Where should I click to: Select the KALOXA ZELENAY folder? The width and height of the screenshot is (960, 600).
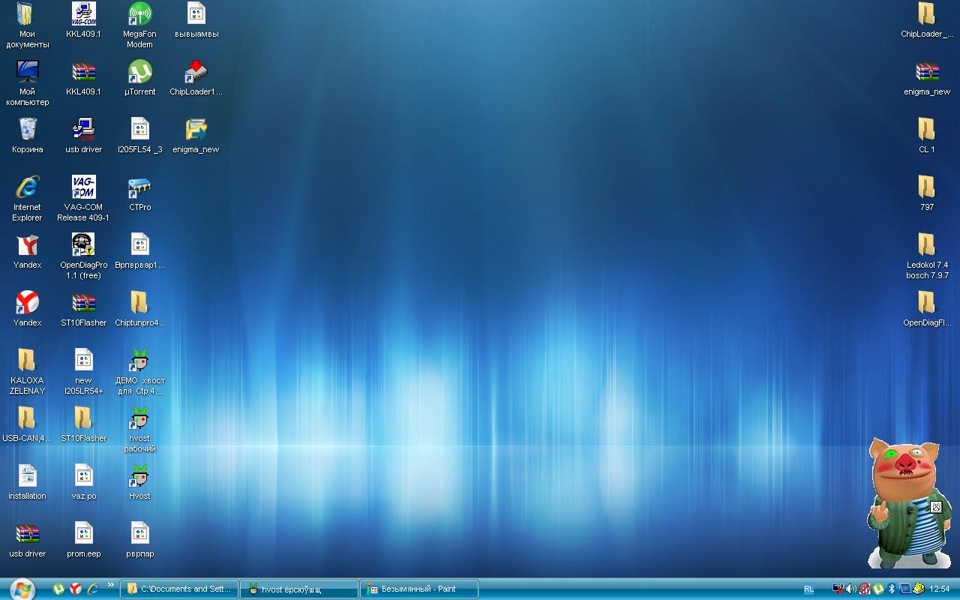tap(27, 361)
